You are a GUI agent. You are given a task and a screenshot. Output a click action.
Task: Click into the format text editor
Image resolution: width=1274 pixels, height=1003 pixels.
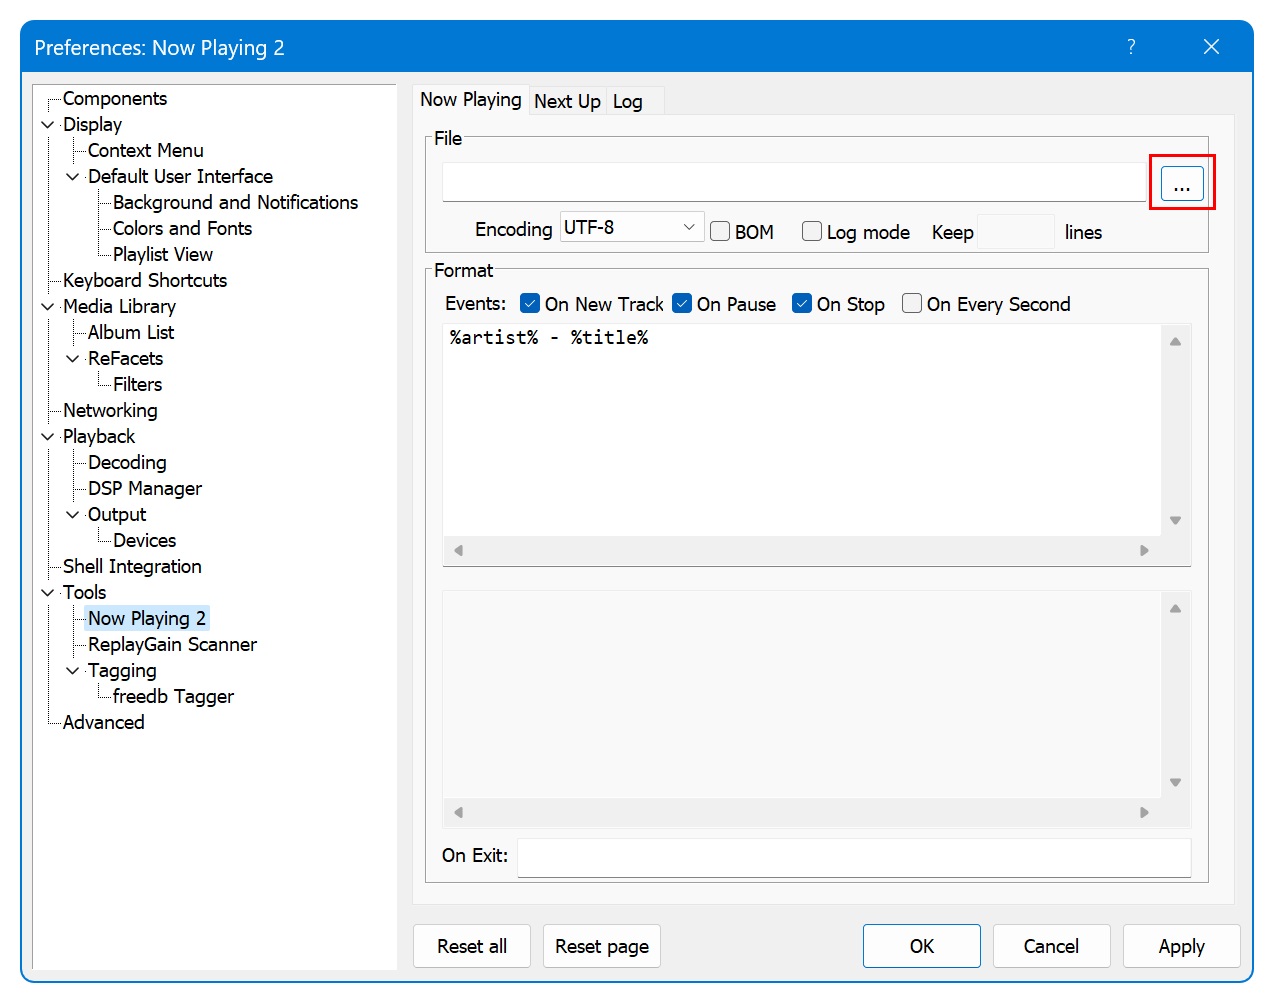pyautogui.click(x=802, y=430)
